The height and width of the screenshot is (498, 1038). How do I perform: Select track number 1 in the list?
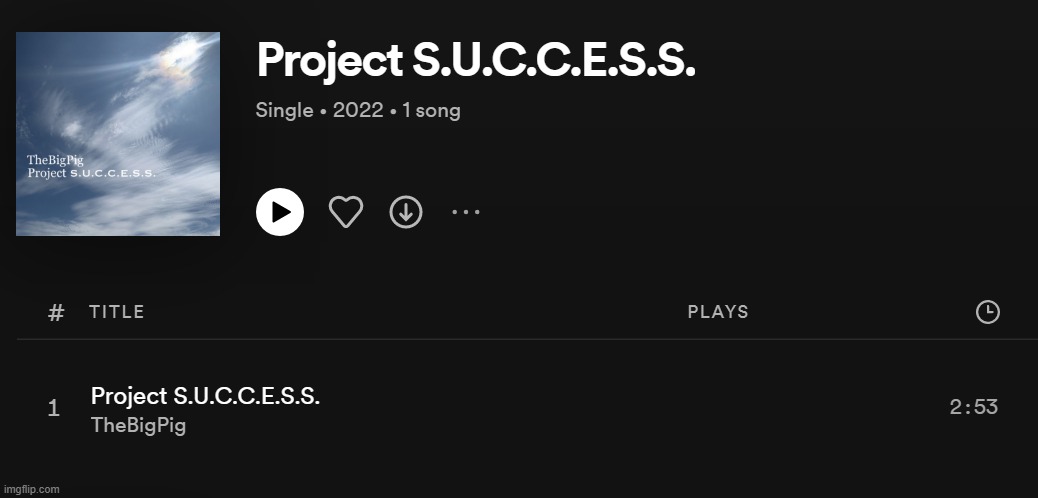tap(54, 409)
